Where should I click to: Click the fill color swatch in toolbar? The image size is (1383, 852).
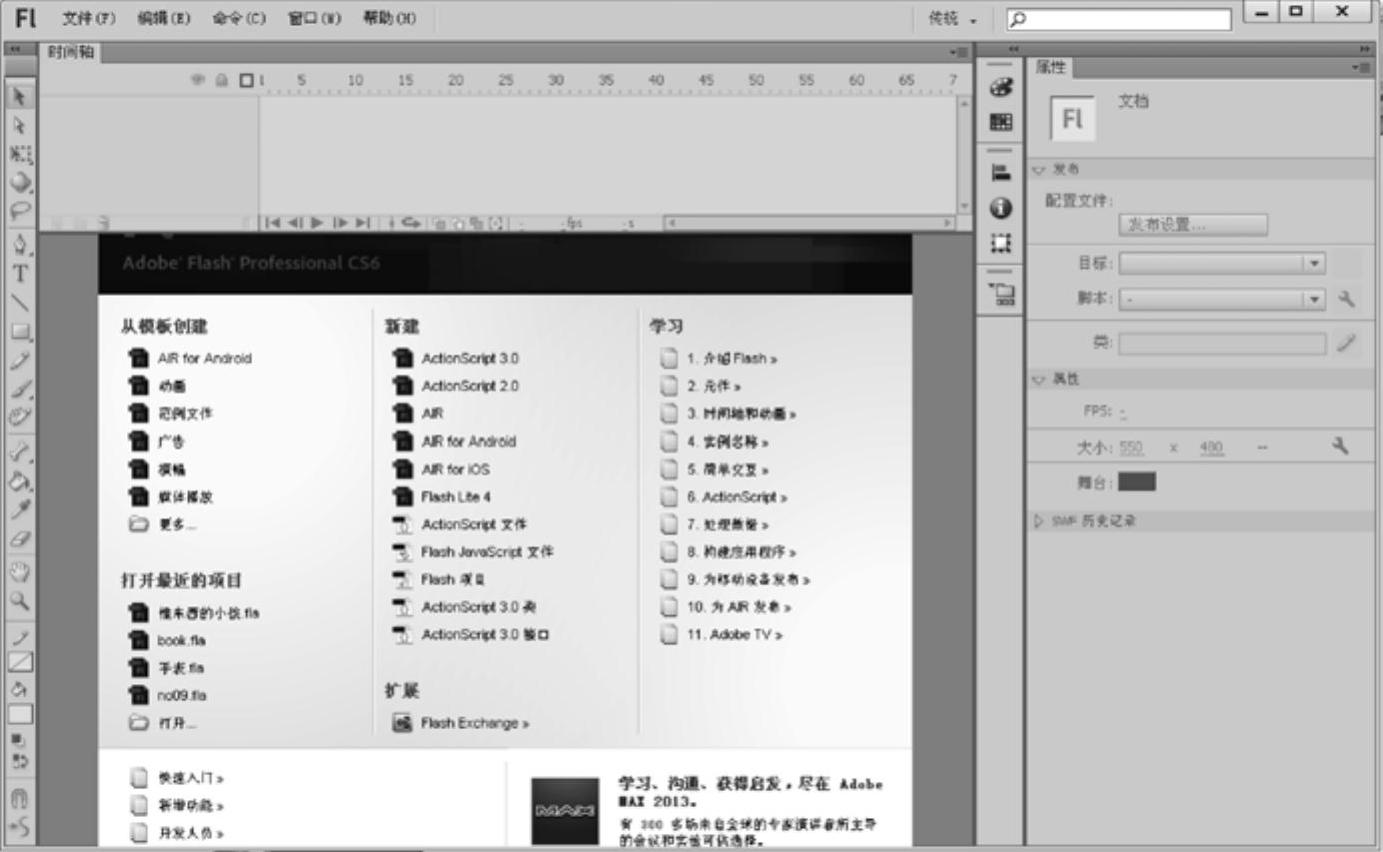coord(19,714)
